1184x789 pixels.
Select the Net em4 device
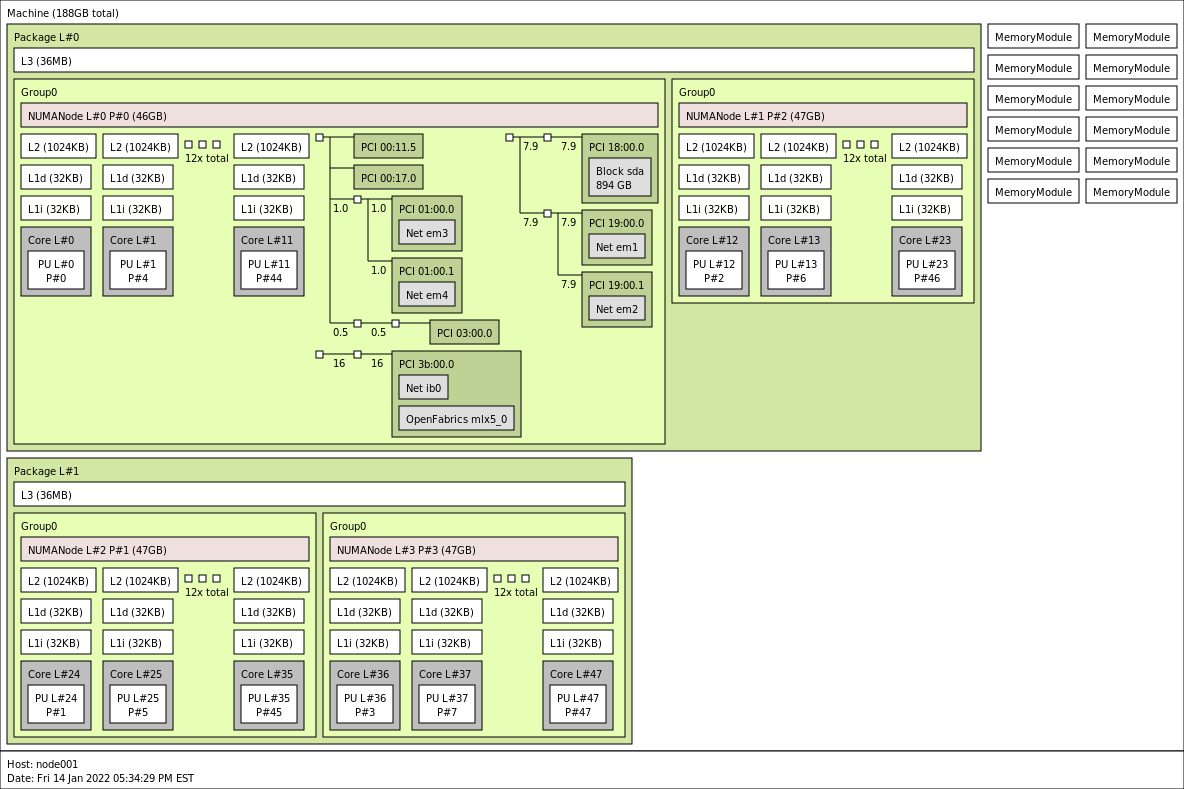[x=427, y=294]
